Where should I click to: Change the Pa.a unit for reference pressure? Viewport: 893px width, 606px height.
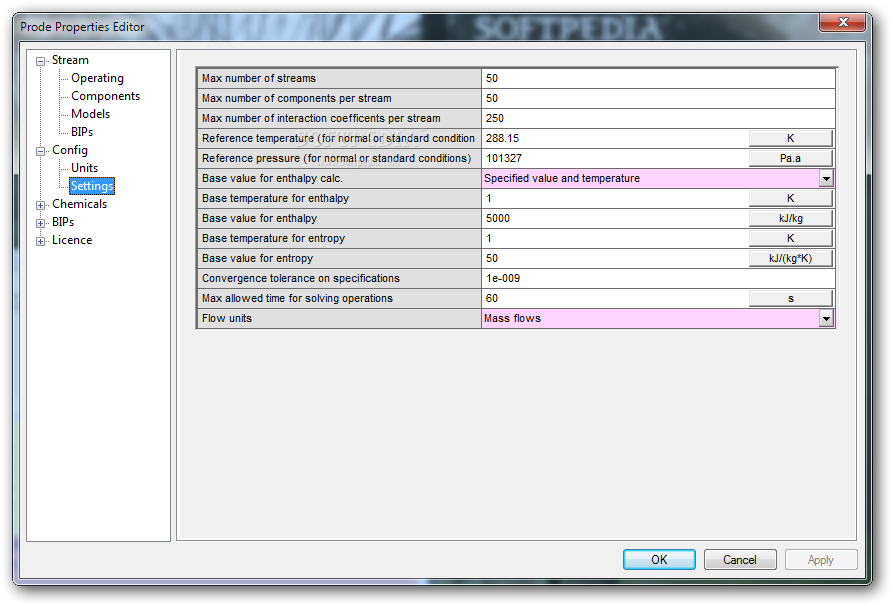pos(790,158)
